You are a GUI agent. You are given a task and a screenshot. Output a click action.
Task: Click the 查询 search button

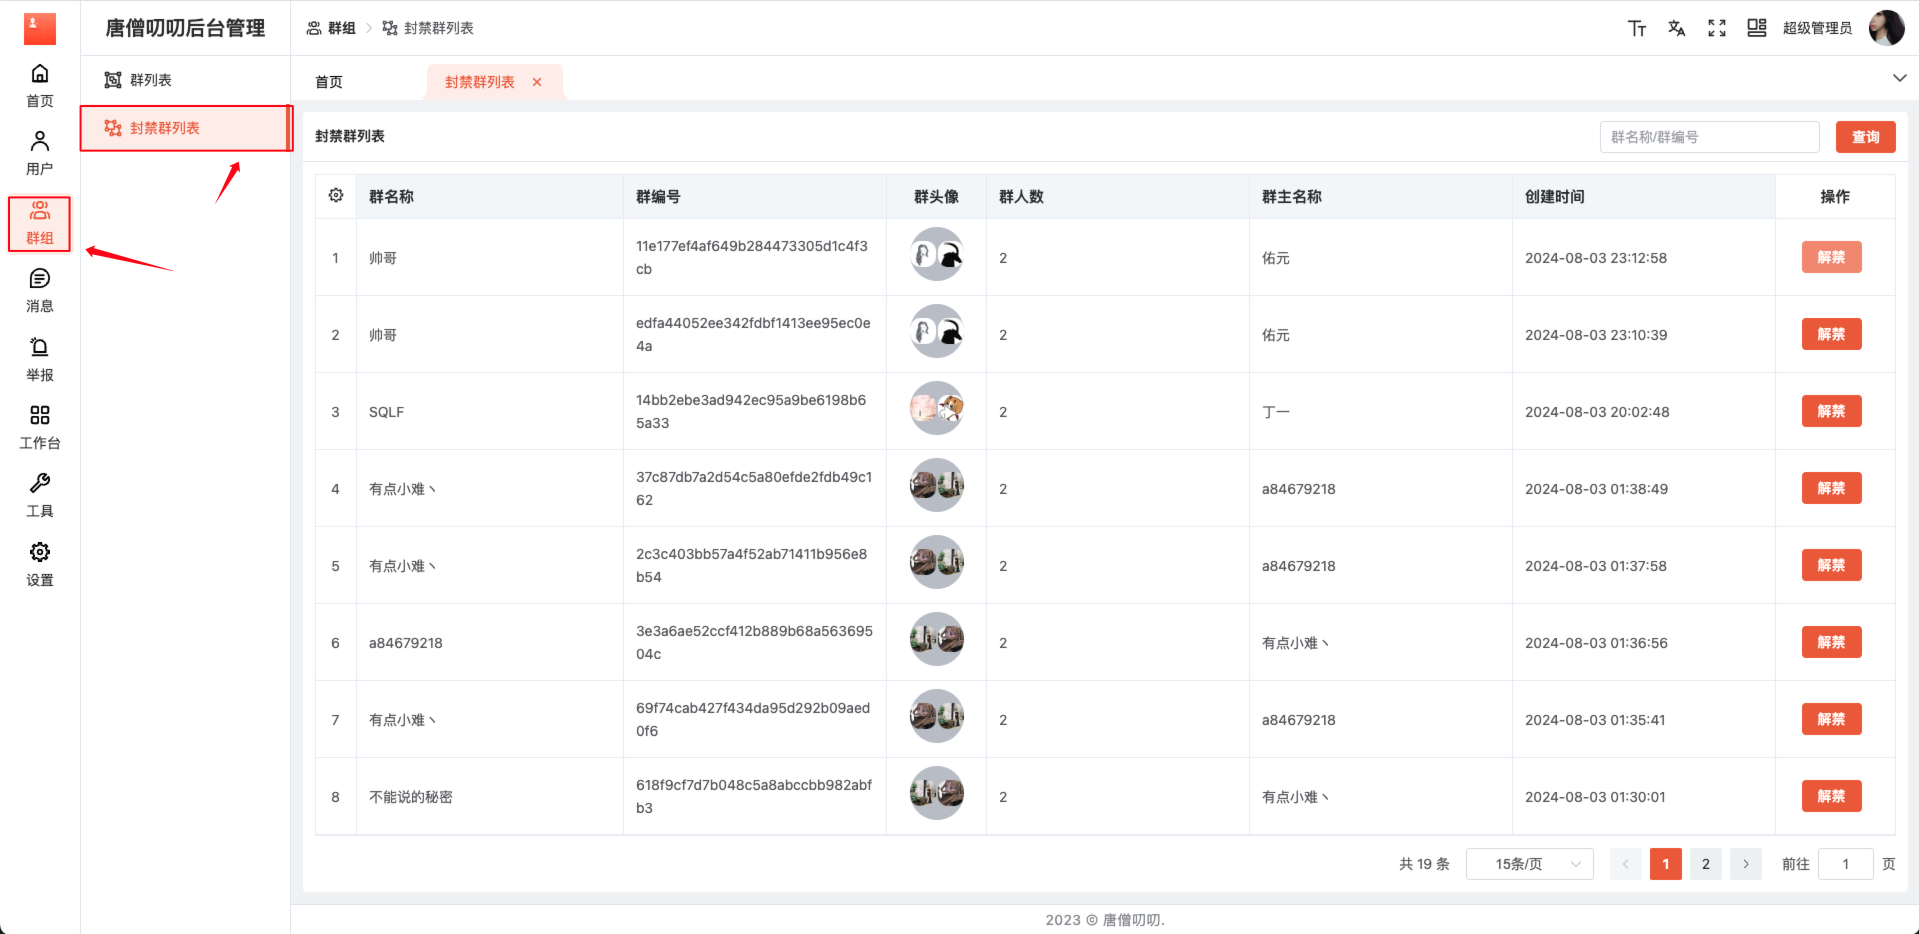coord(1865,137)
